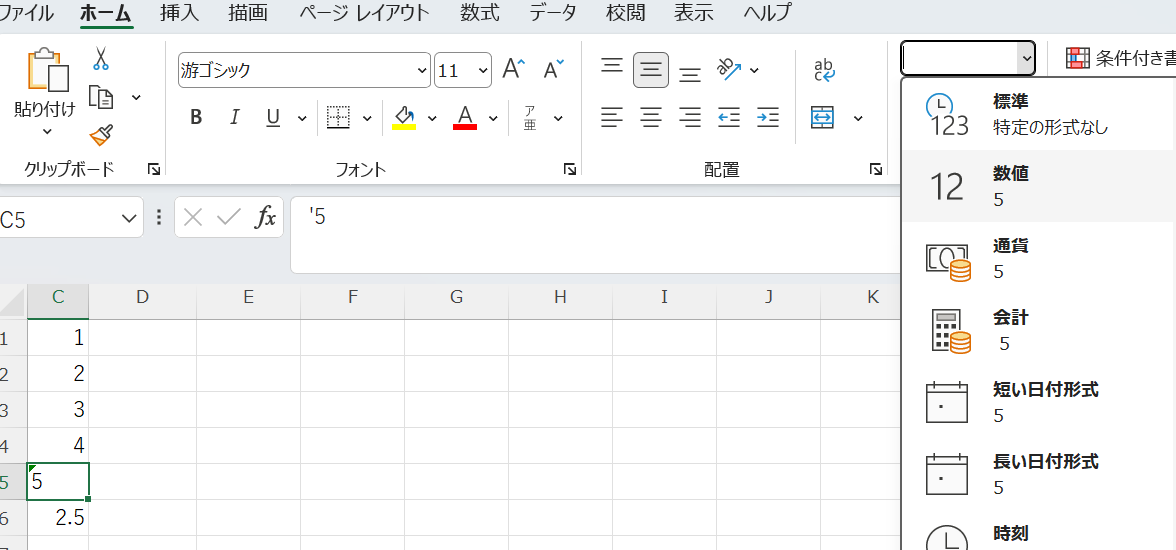Toggle the middle vertical align button
1176x550 pixels.
651,70
